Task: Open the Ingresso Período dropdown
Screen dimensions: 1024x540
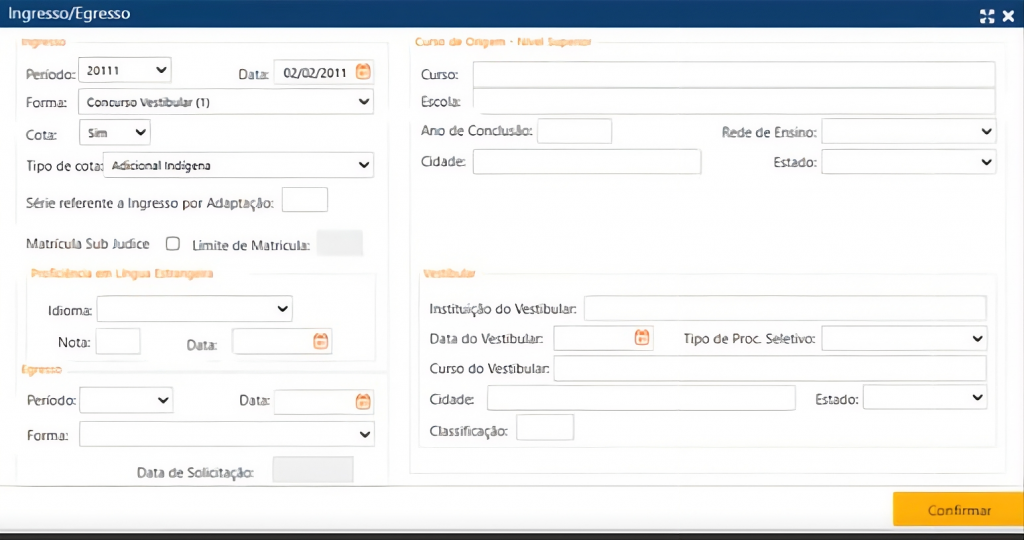Action: pyautogui.click(x=125, y=70)
